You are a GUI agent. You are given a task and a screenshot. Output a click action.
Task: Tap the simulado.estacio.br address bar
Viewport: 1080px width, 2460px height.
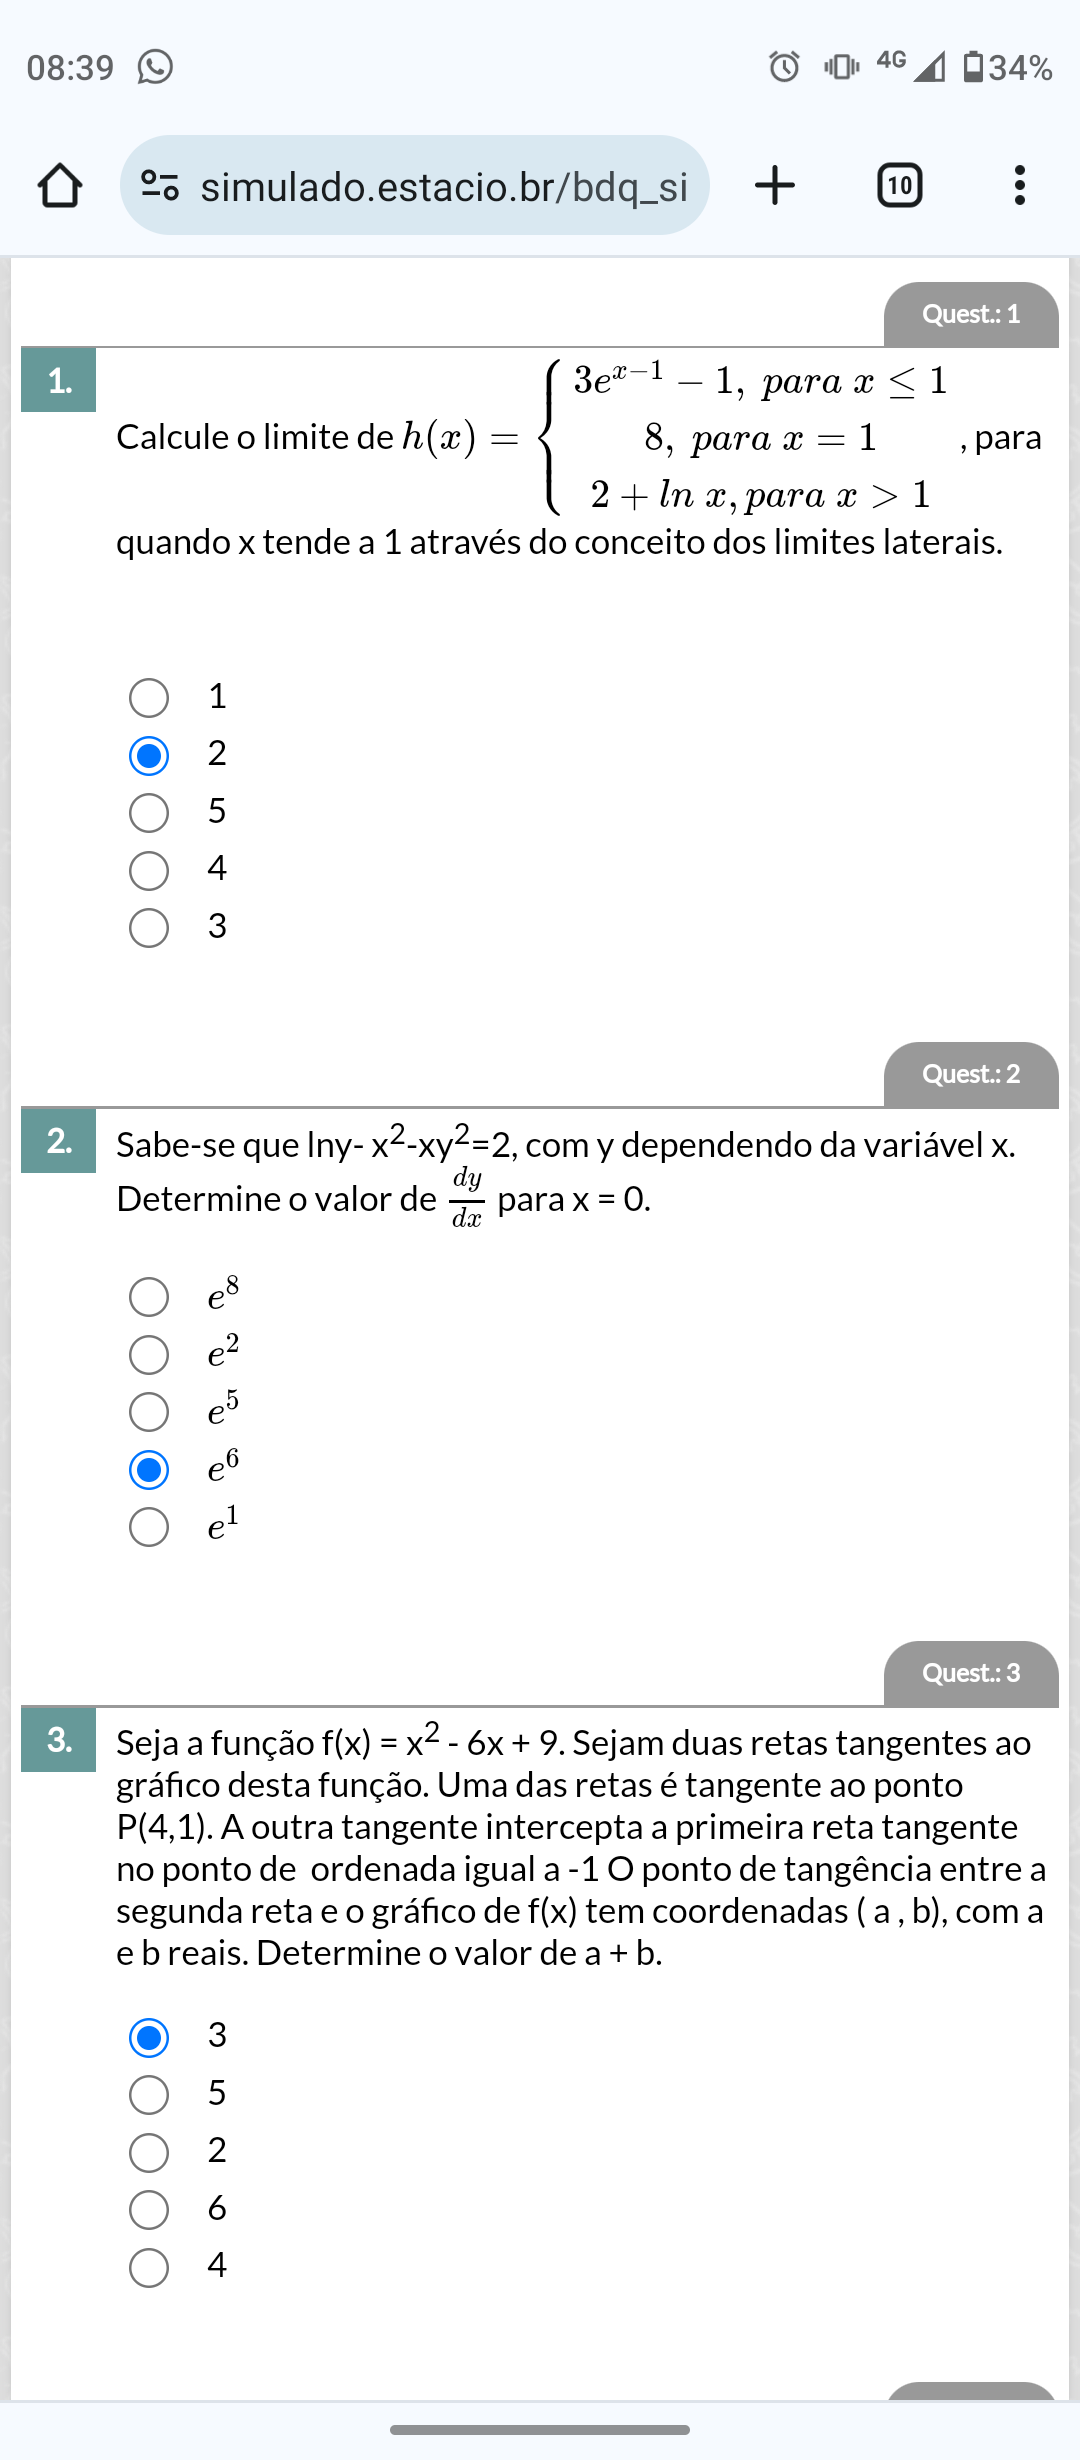pyautogui.click(x=443, y=186)
